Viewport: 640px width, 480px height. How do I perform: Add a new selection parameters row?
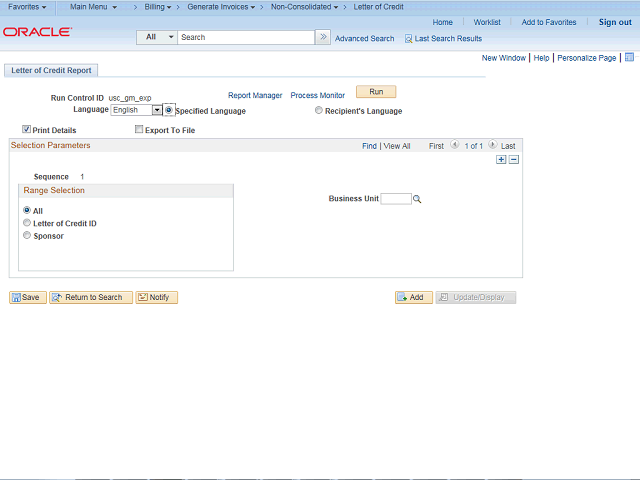coord(501,160)
